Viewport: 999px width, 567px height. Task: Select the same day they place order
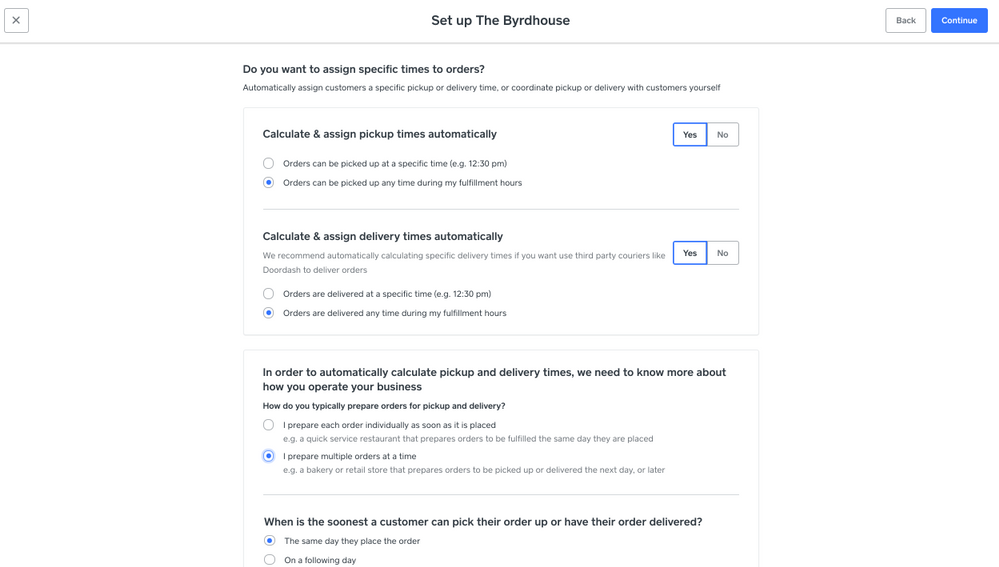[269, 541]
